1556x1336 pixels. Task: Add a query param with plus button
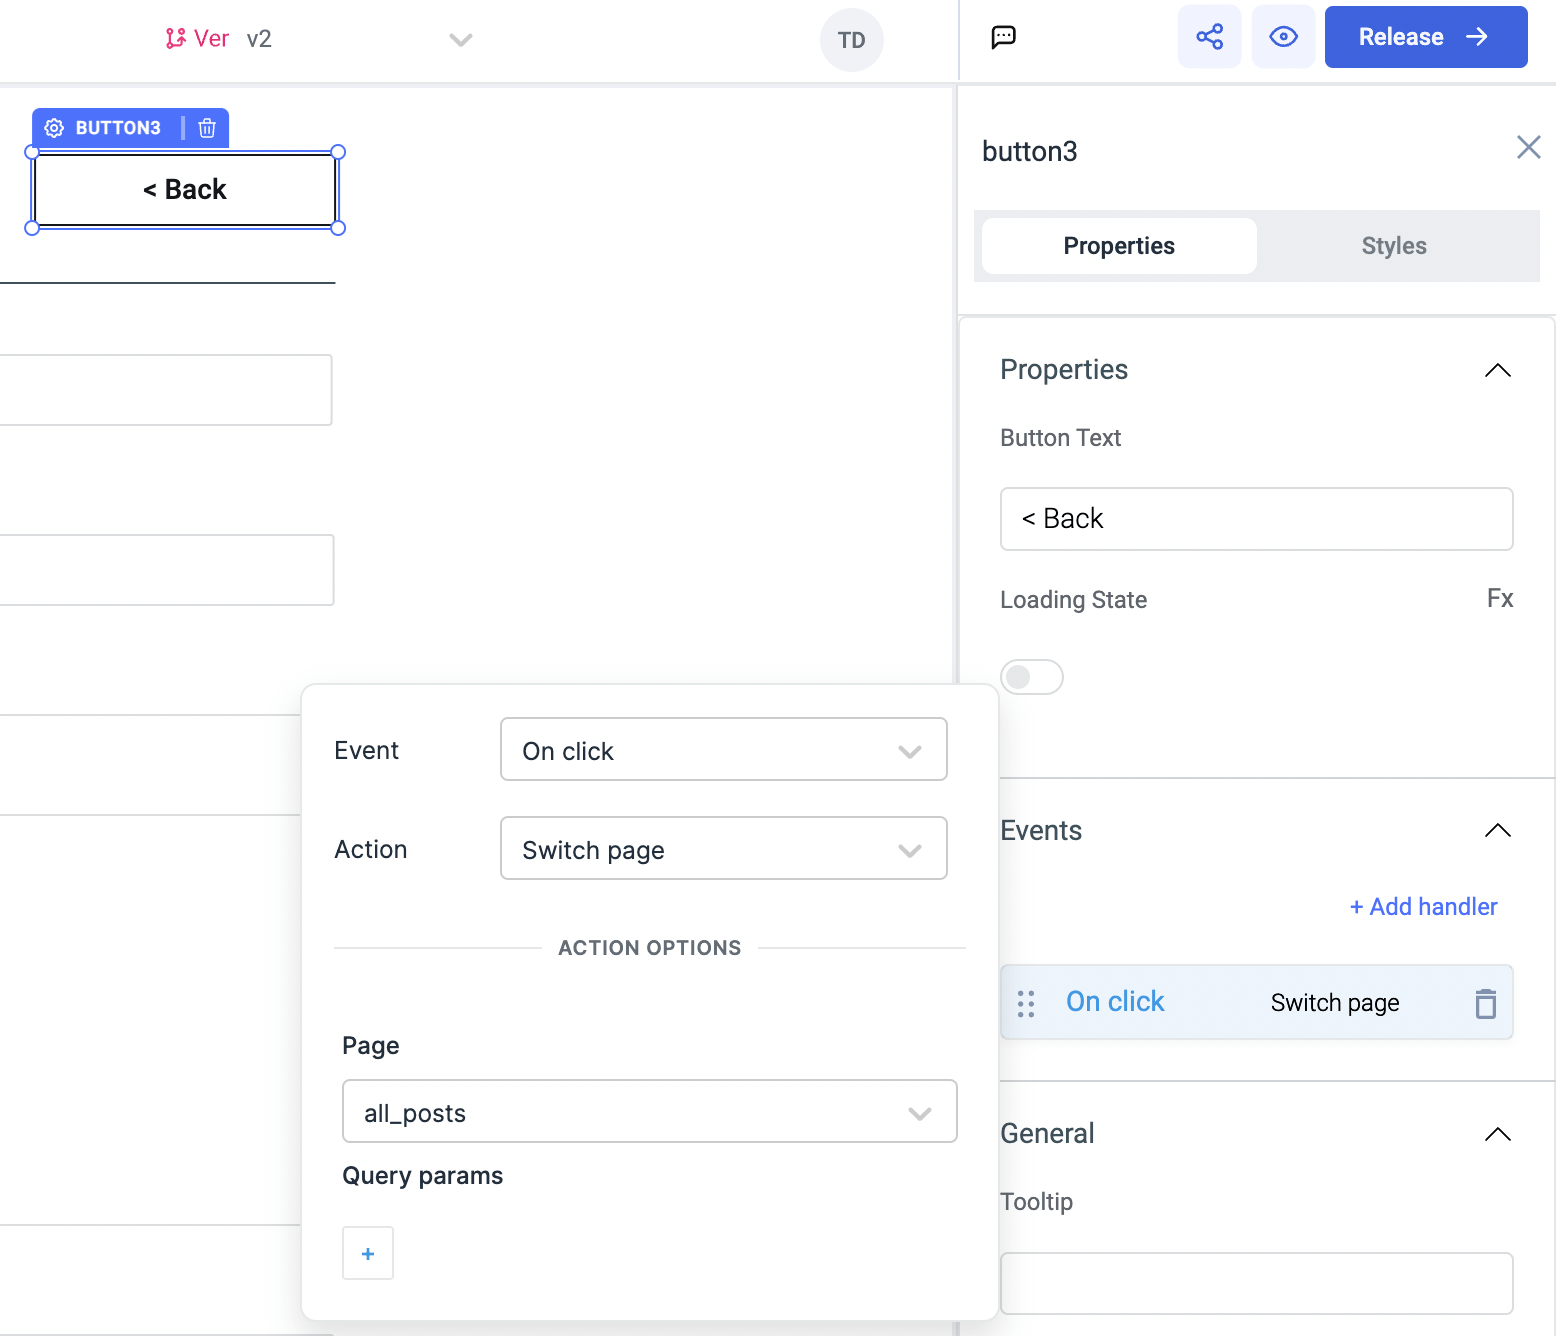click(x=368, y=1253)
